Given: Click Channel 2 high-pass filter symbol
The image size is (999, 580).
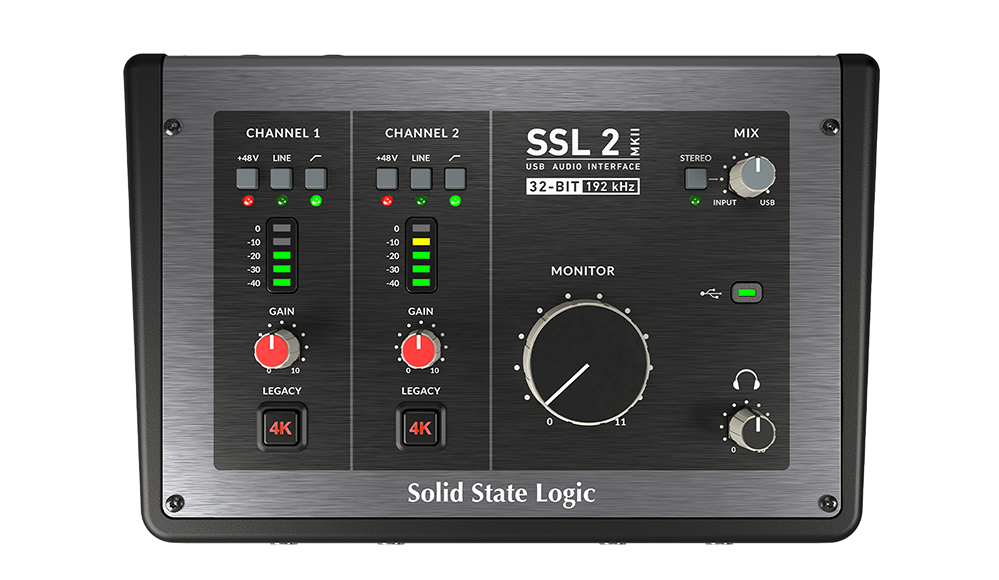Looking at the screenshot, I should [x=454, y=157].
